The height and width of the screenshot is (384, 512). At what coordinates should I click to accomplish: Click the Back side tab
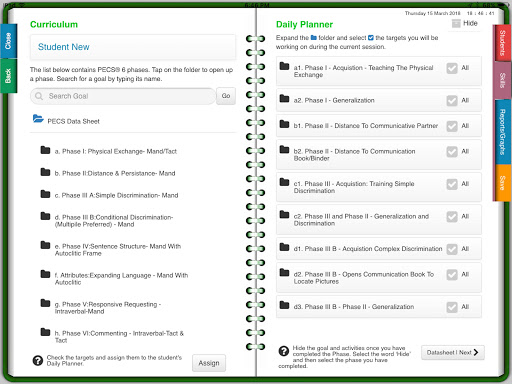8,76
